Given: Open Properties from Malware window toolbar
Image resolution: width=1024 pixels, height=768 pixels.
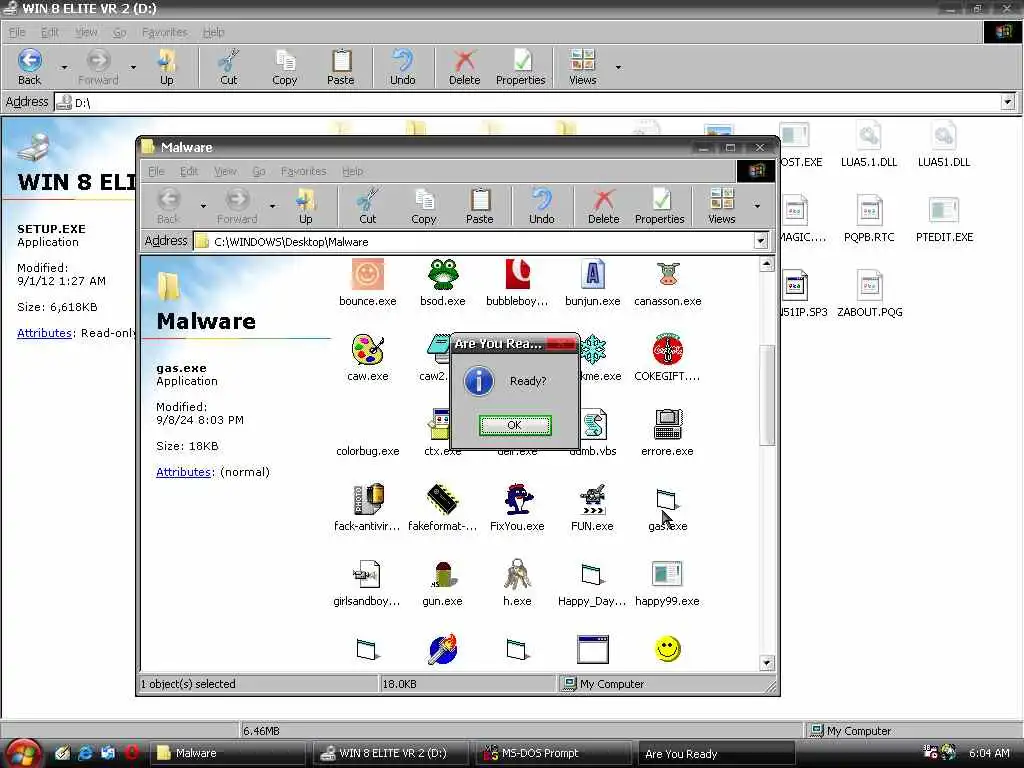Looking at the screenshot, I should 660,206.
